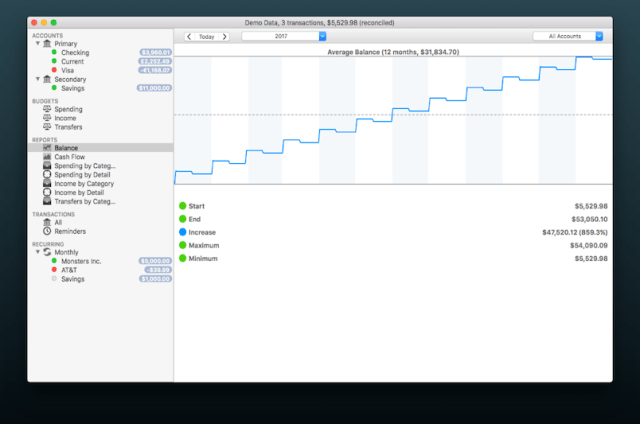Click the Balance report chart icon
Image resolution: width=640 pixels, height=424 pixels.
[x=47, y=148]
